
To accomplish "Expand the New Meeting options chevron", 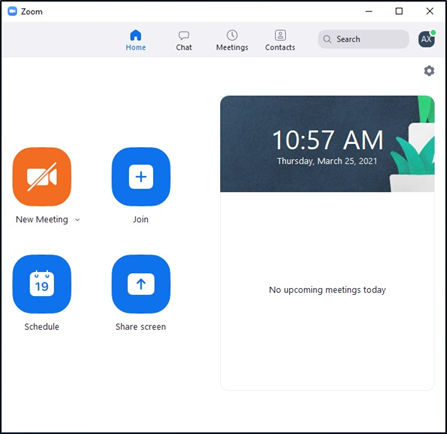I will click(77, 220).
